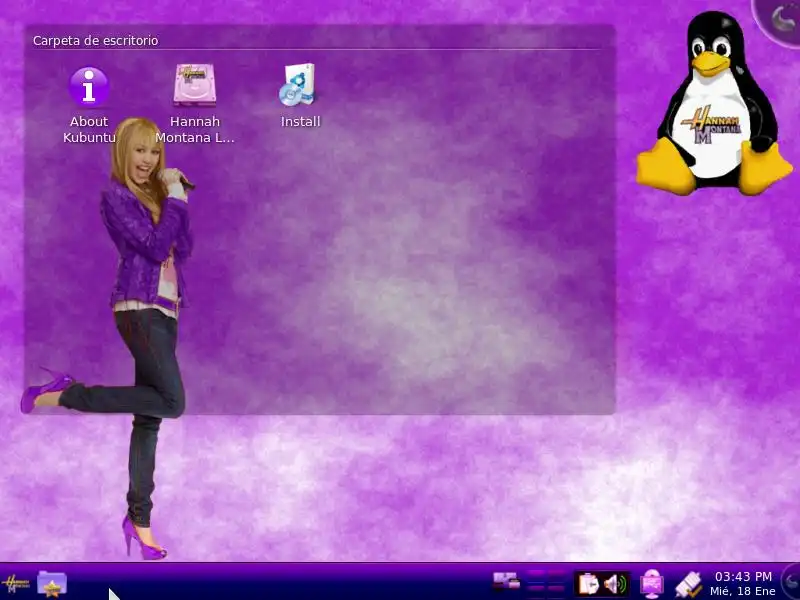Viewport: 800px width, 600px height.
Task: Click the pink monitor display tray icon
Action: tap(652, 584)
